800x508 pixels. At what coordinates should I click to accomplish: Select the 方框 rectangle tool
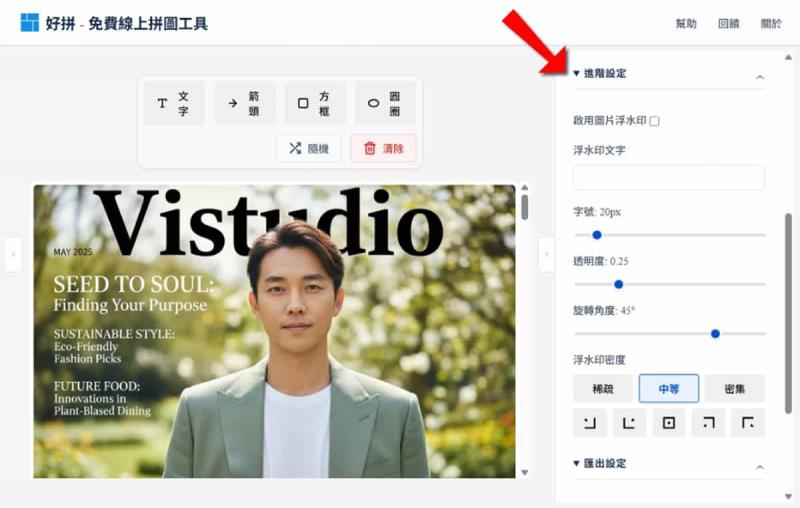(x=315, y=103)
